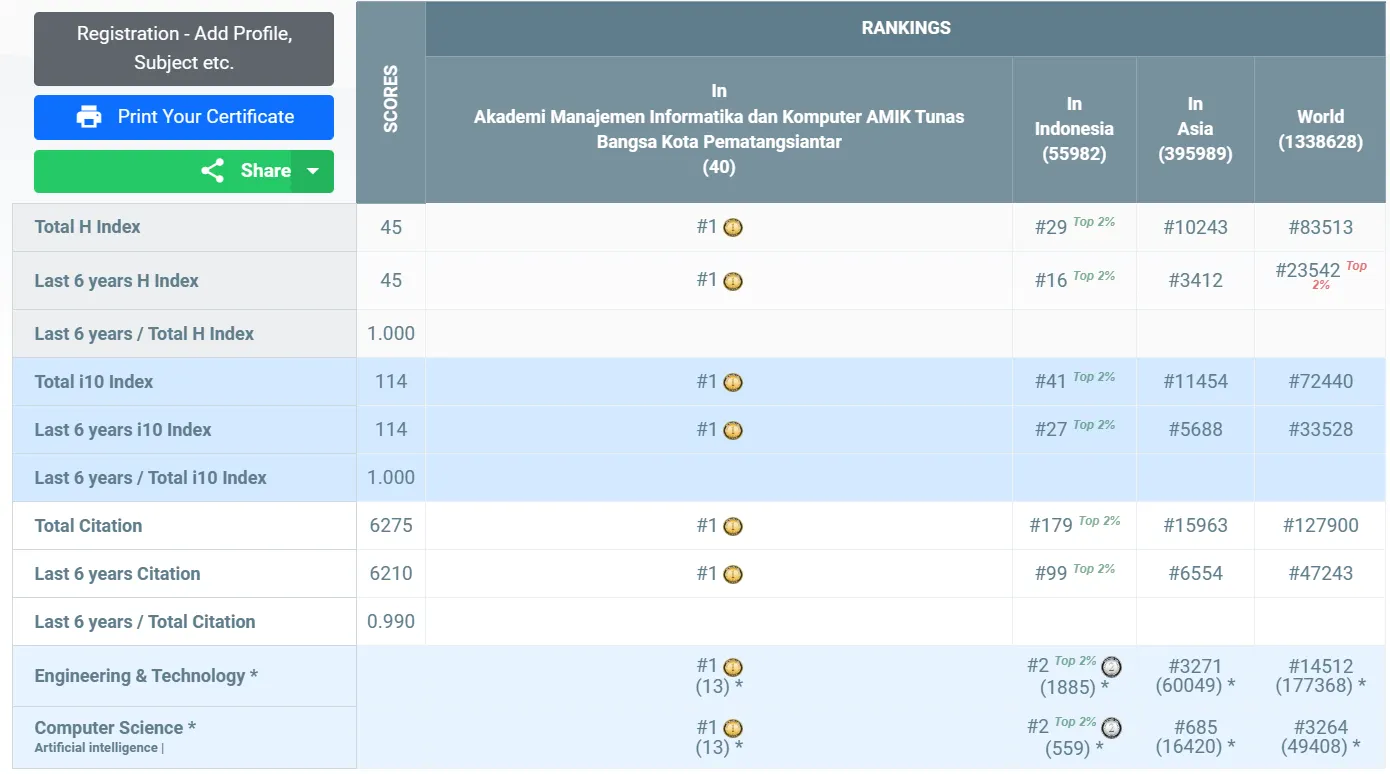Click the Artificial intelligence subject label

click(x=96, y=748)
